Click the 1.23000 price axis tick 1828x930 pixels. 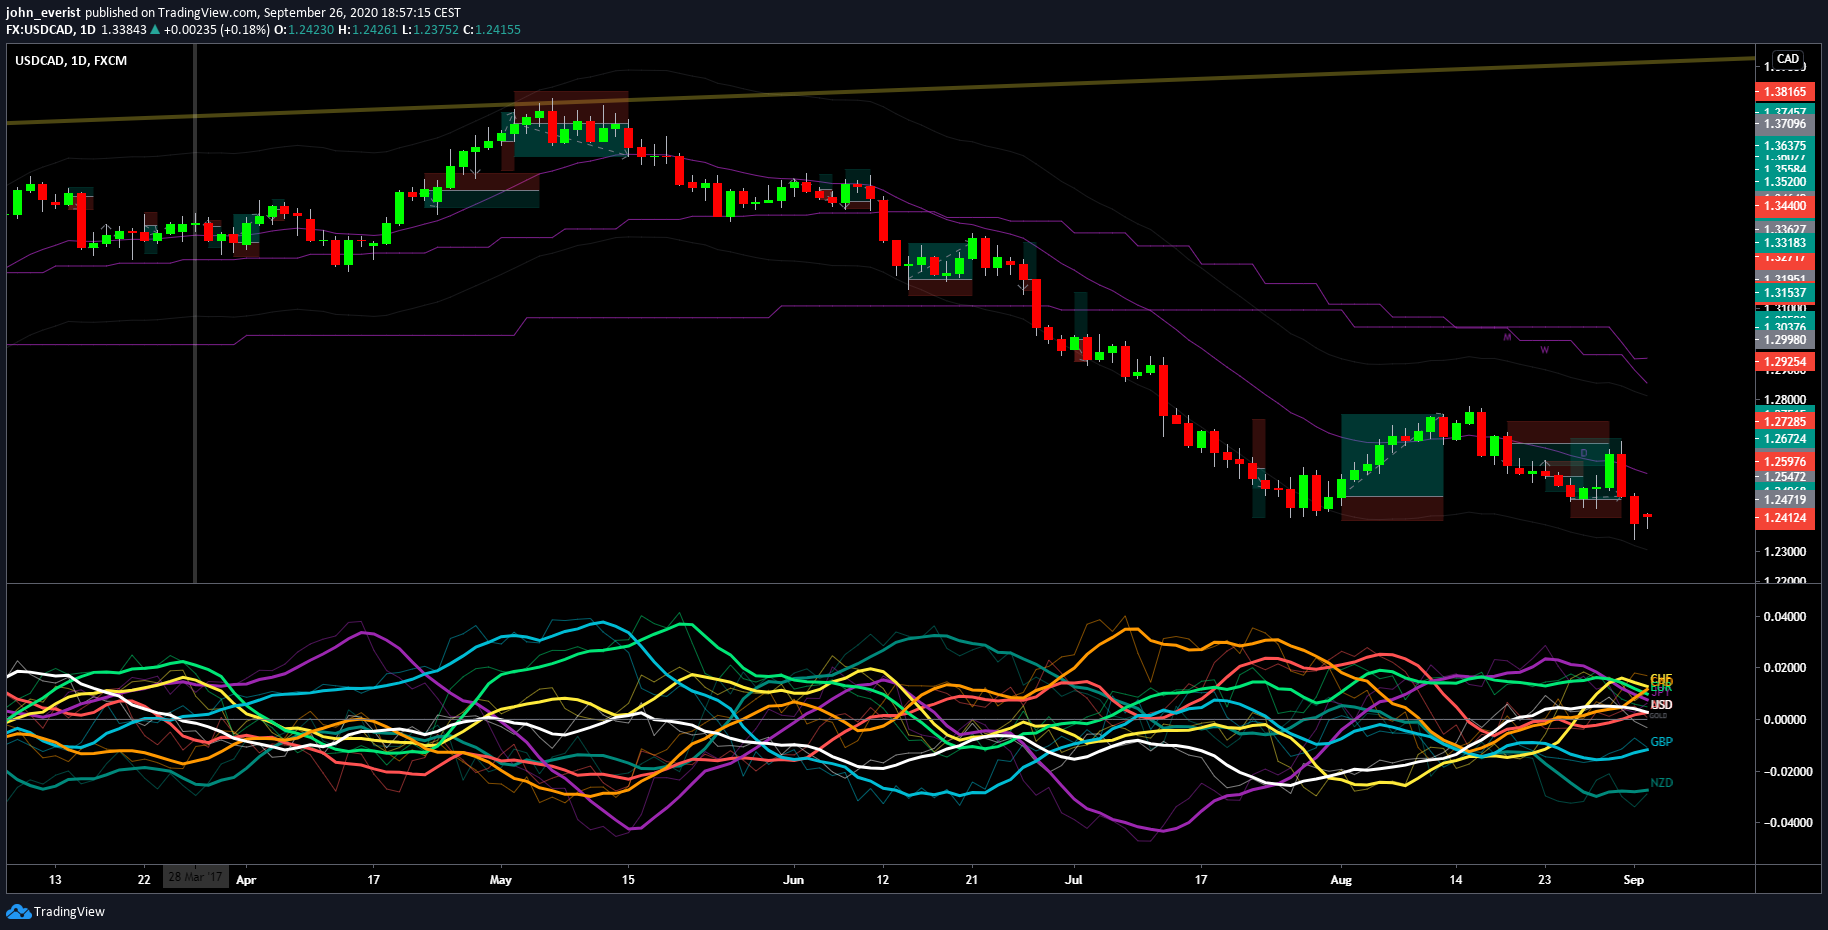1785,552
